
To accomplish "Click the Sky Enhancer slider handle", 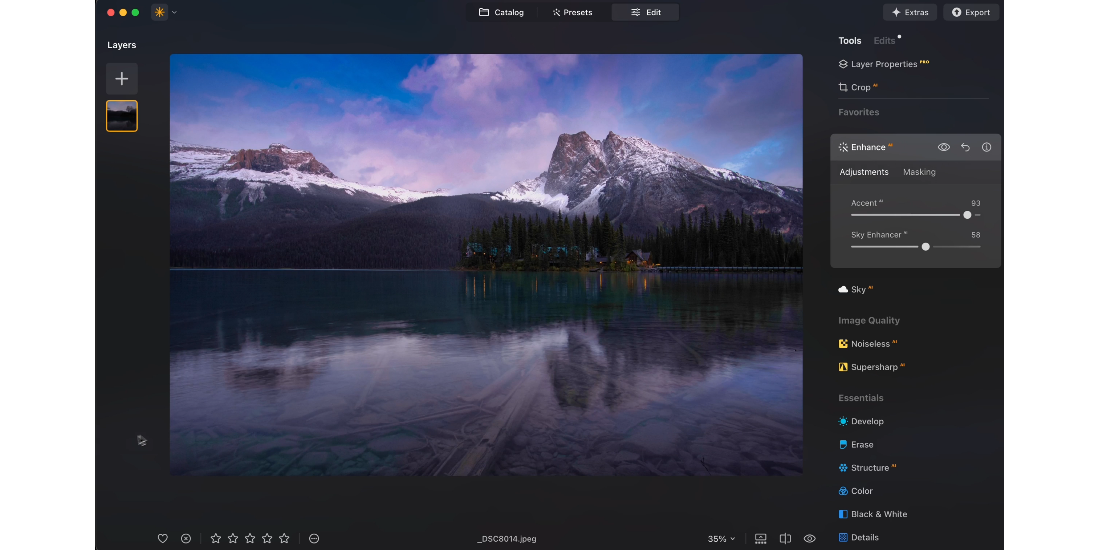I will coord(926,246).
